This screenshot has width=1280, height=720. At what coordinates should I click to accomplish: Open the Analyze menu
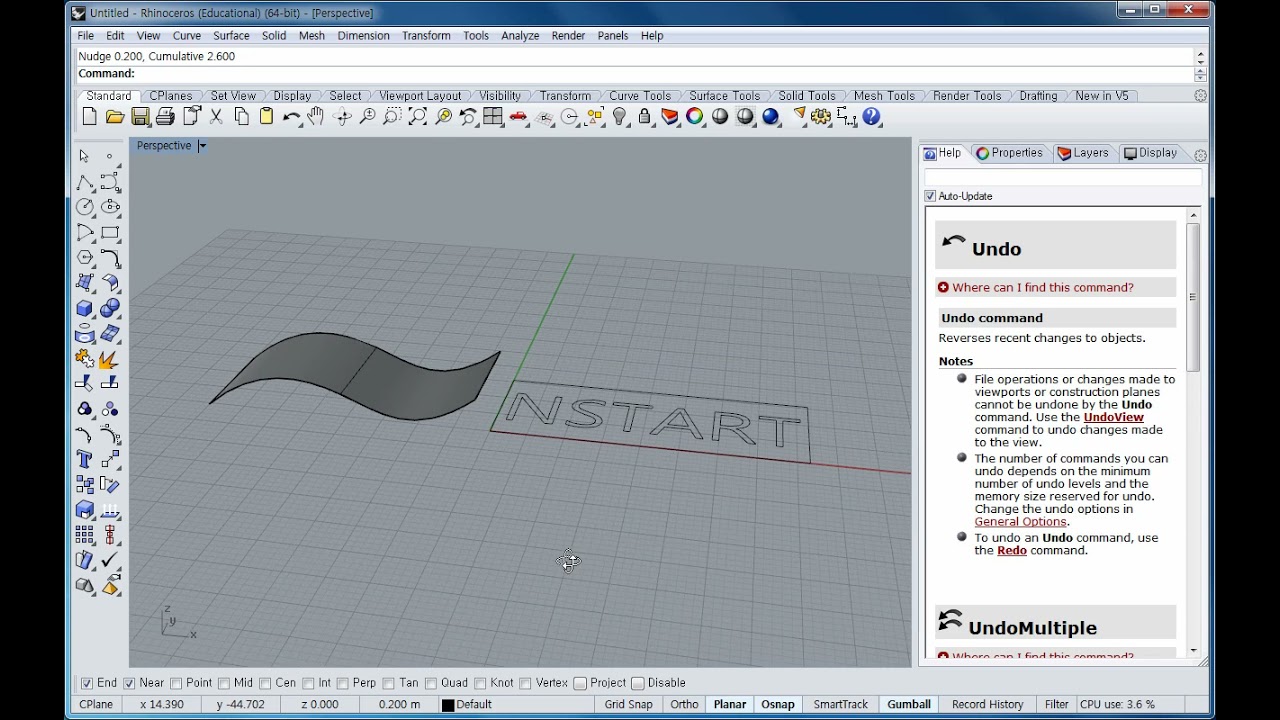[520, 36]
